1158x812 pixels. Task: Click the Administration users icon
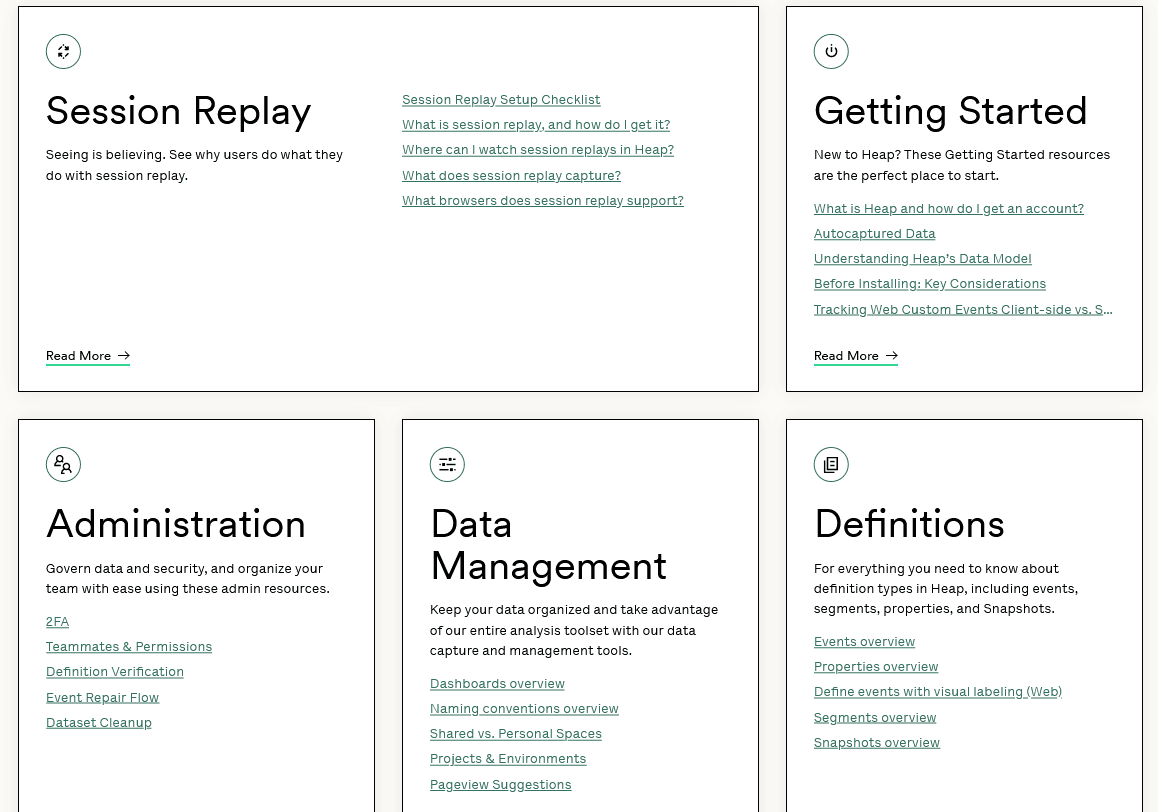(63, 465)
